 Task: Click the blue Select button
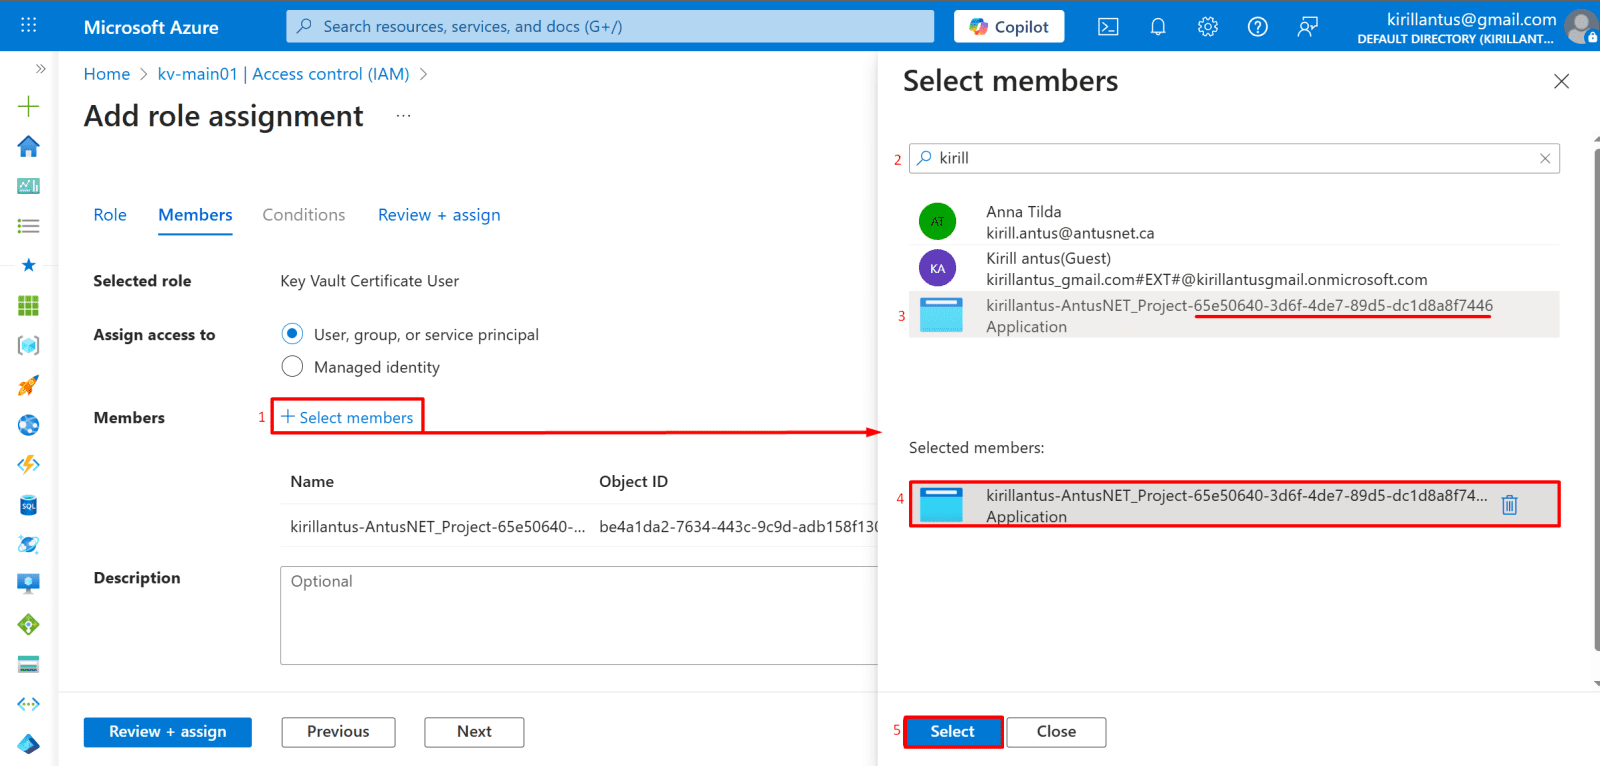click(952, 732)
